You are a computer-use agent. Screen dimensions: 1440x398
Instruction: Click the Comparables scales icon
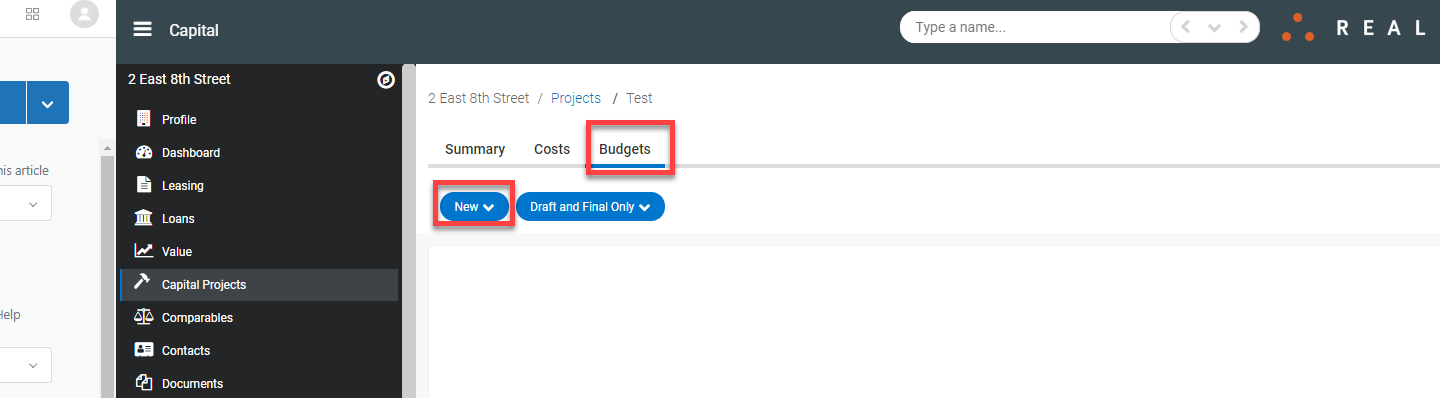click(x=143, y=317)
